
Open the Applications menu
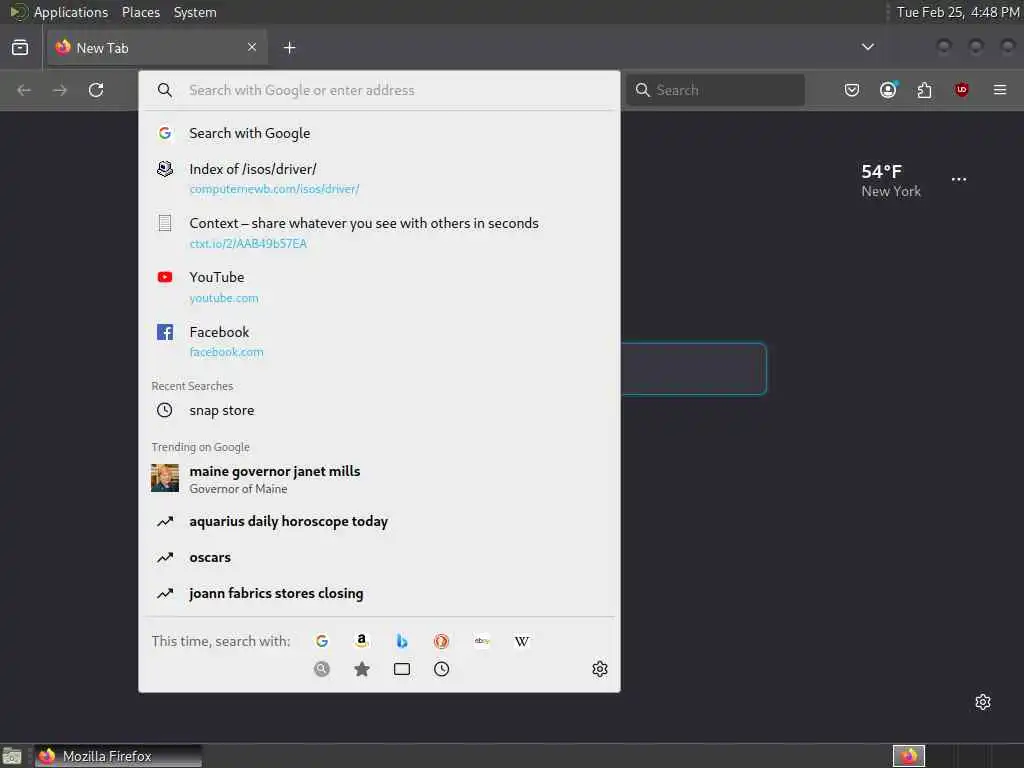[x=71, y=12]
